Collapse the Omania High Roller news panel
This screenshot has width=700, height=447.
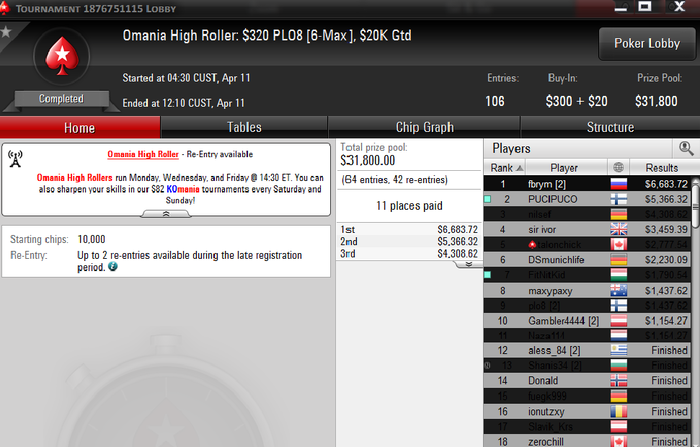point(166,214)
